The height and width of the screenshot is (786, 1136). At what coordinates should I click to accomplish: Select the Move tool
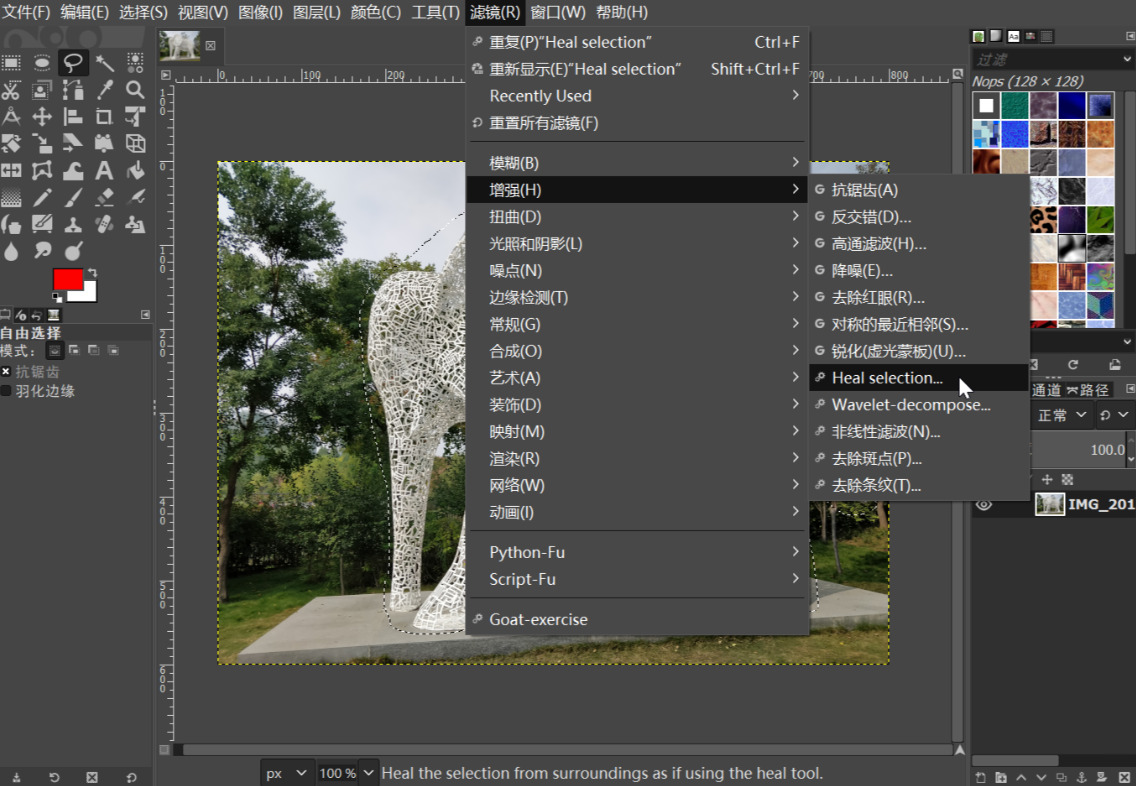point(42,117)
